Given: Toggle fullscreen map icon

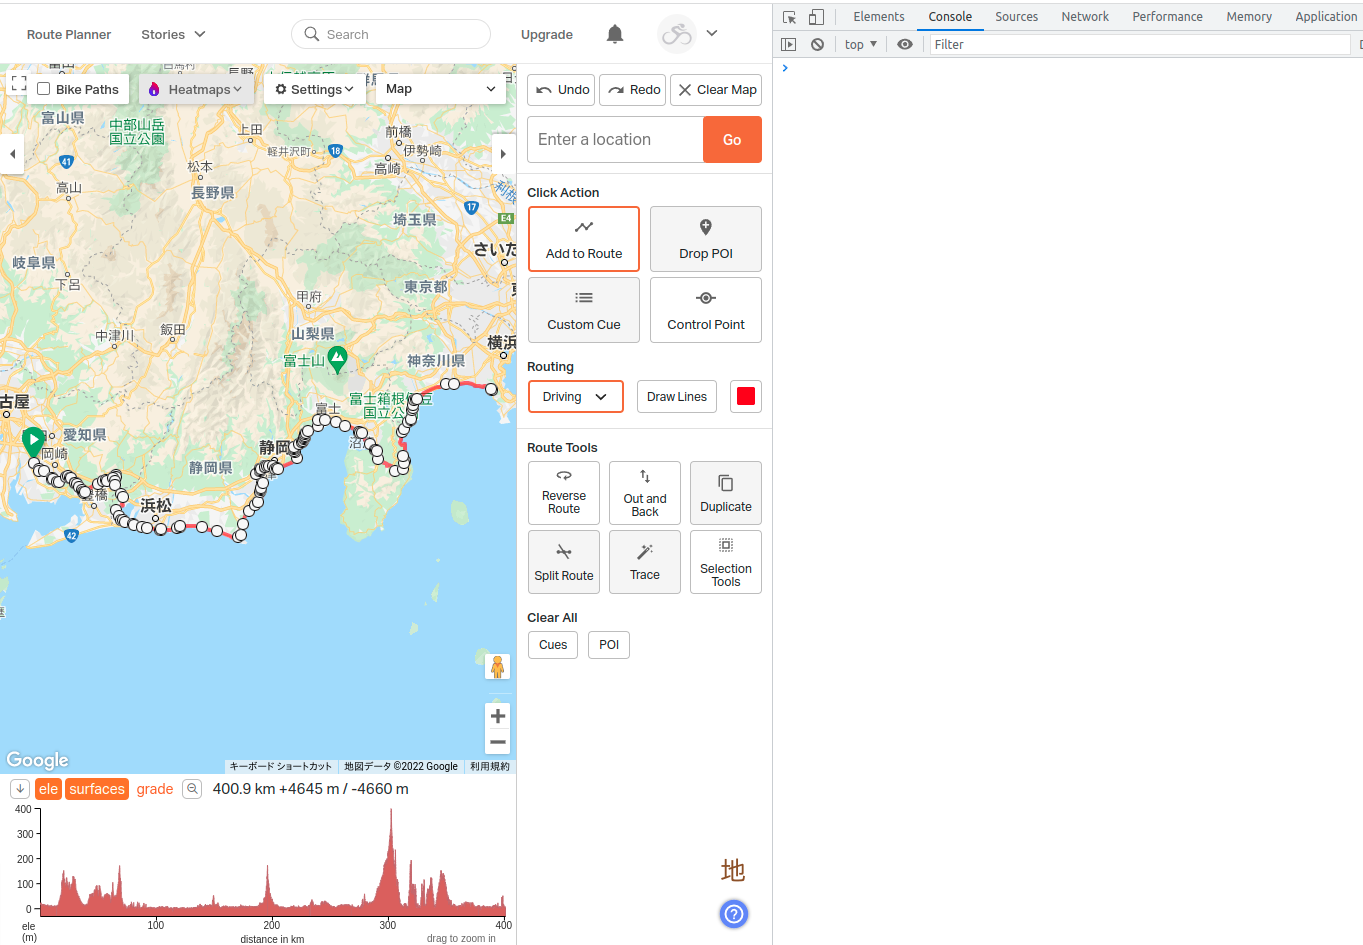Looking at the screenshot, I should pyautogui.click(x=19, y=84).
